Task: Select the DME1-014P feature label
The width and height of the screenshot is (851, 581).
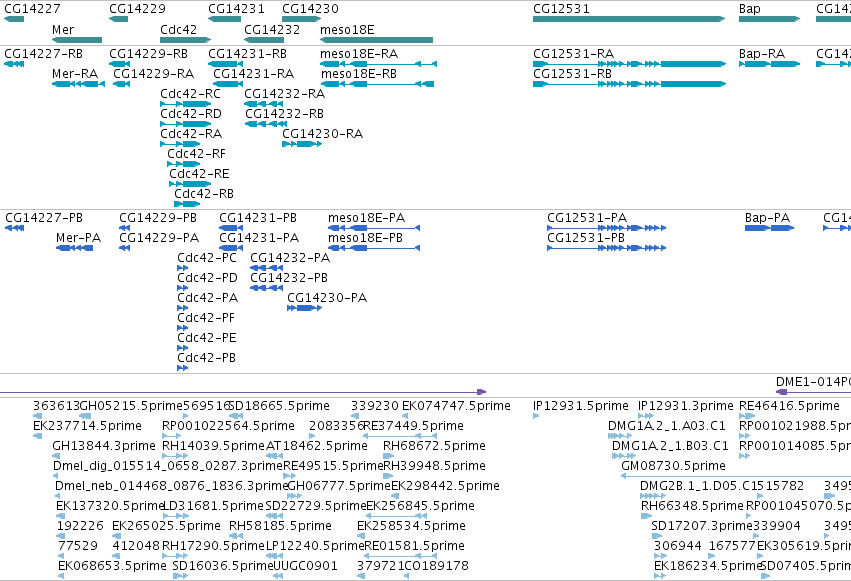Action: pos(814,382)
